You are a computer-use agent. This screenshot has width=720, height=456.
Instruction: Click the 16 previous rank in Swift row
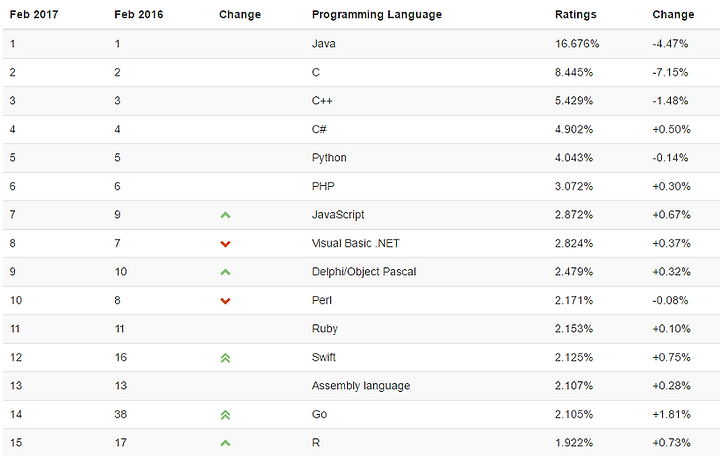[x=121, y=357]
